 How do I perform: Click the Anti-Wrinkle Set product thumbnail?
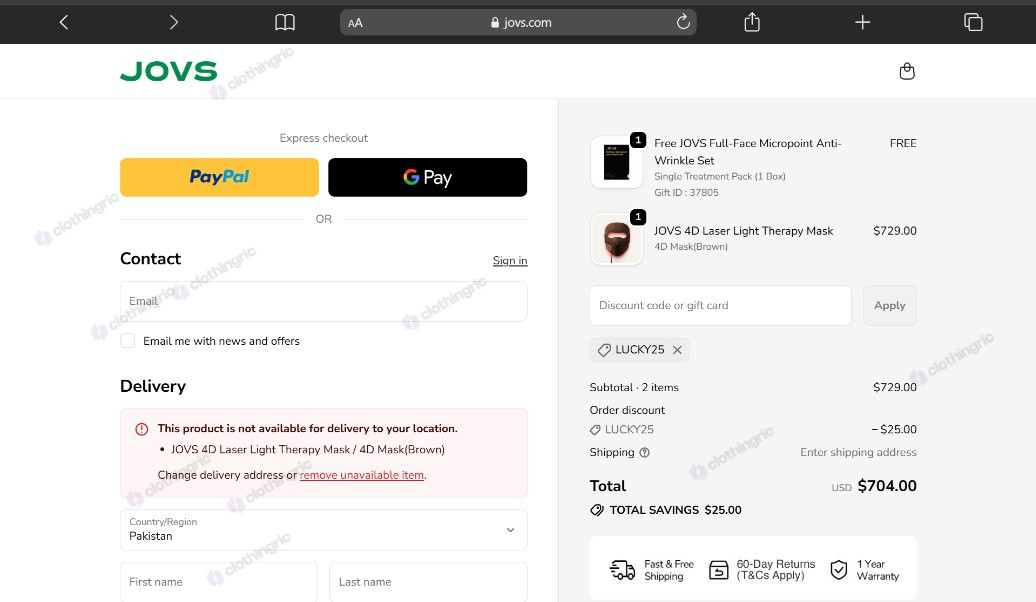[616, 163]
